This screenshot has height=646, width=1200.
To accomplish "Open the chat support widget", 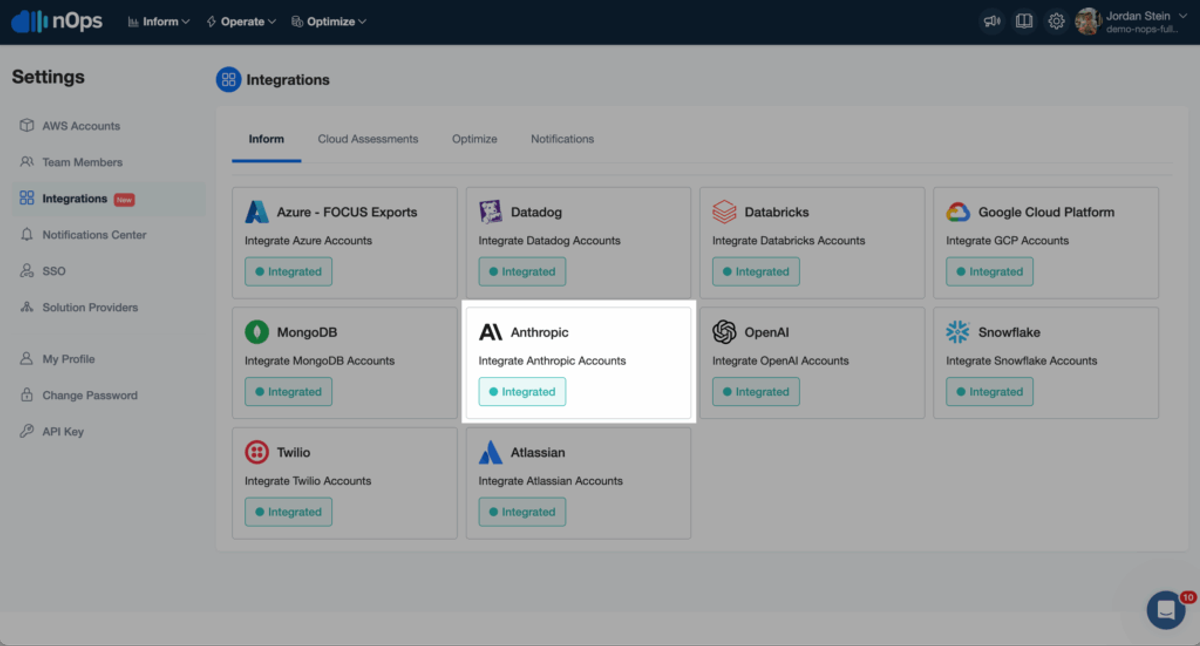I will pyautogui.click(x=1166, y=609).
